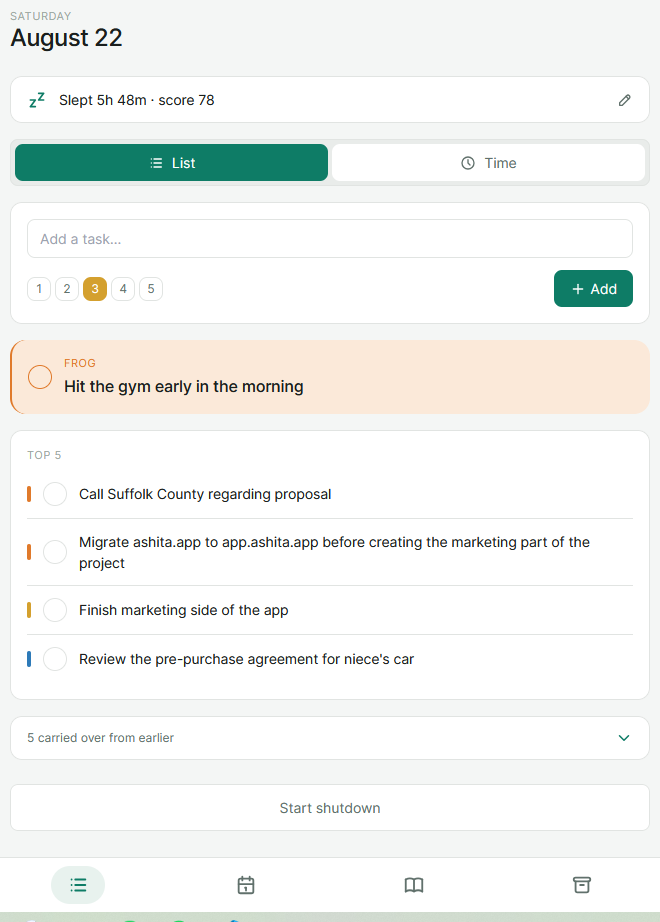Focus the Add a task input field
660x922 pixels.
click(330, 239)
